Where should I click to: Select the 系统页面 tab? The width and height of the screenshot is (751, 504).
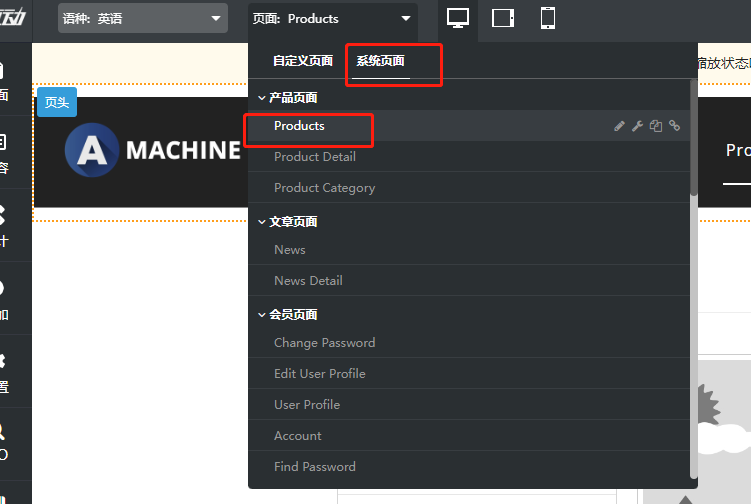point(381,61)
